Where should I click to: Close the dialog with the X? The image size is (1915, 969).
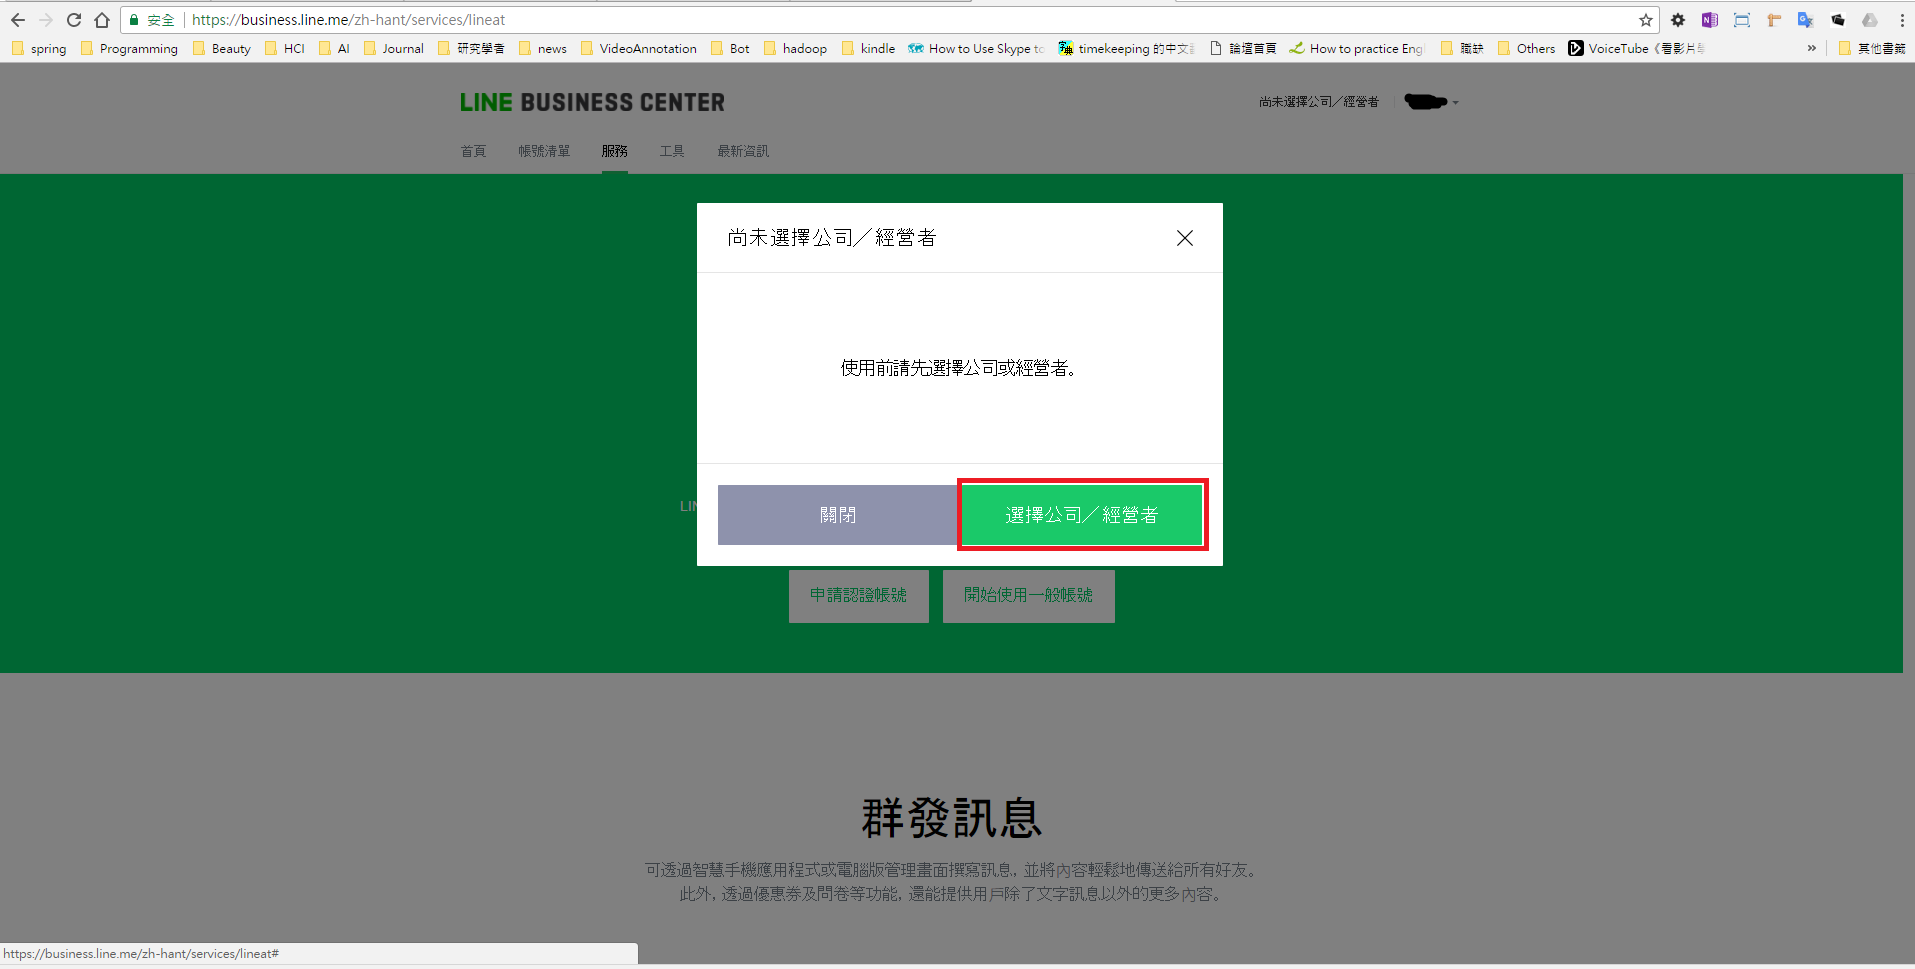[1185, 238]
